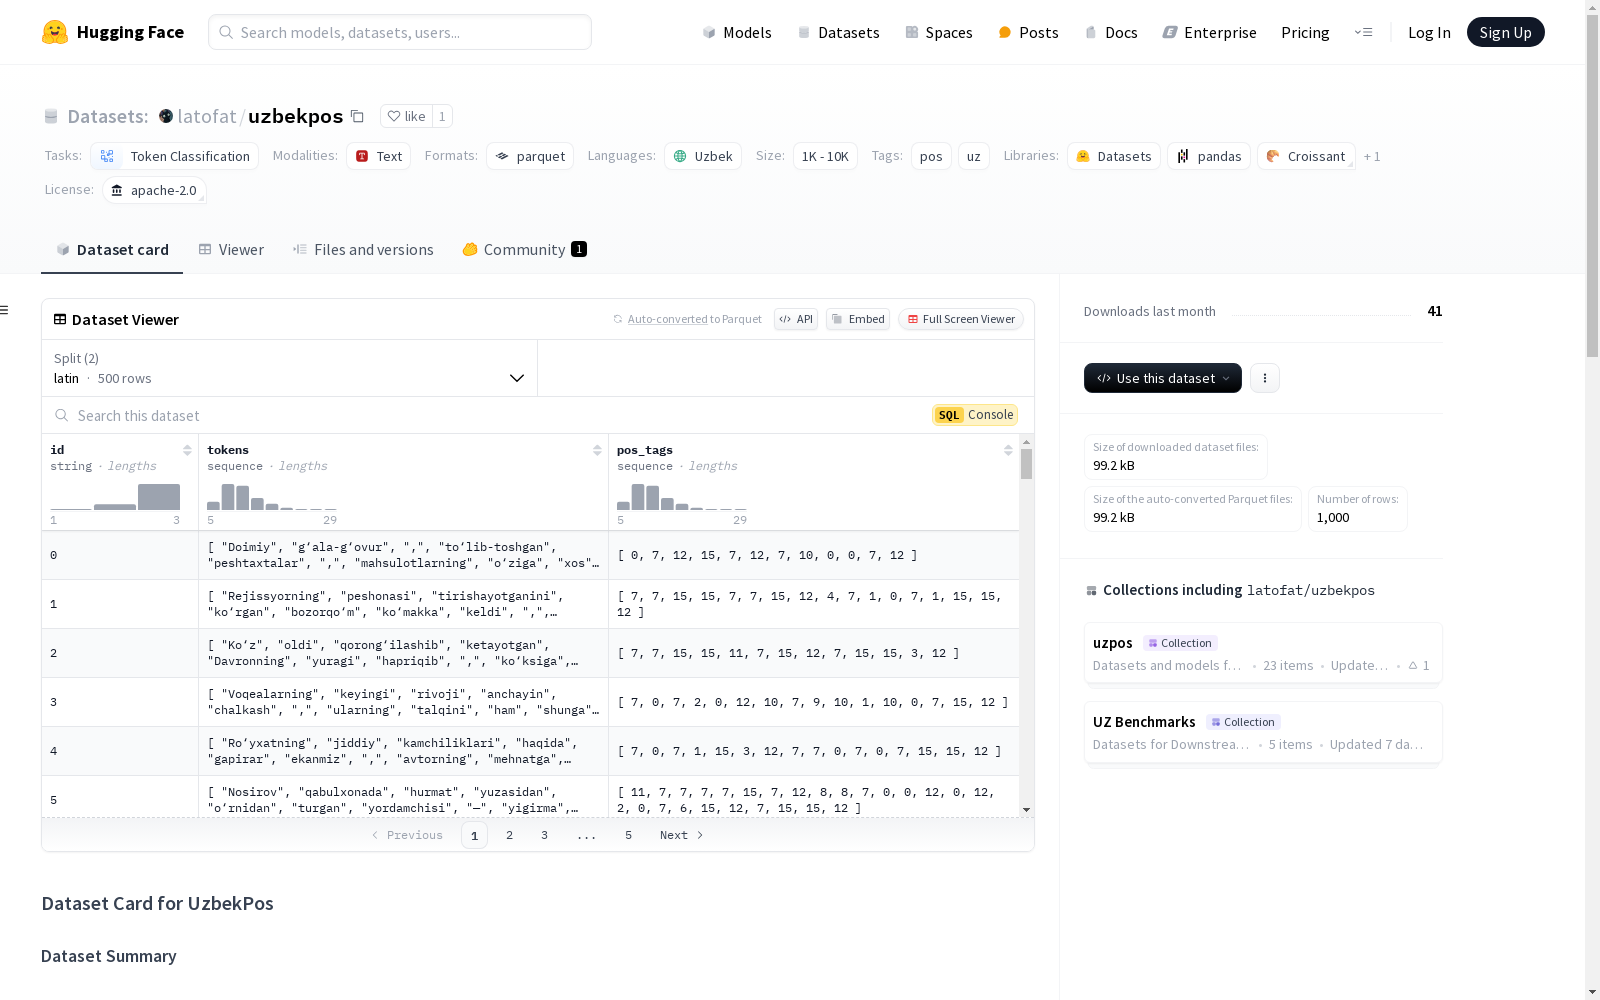Go to page 5 of the viewer

628,835
